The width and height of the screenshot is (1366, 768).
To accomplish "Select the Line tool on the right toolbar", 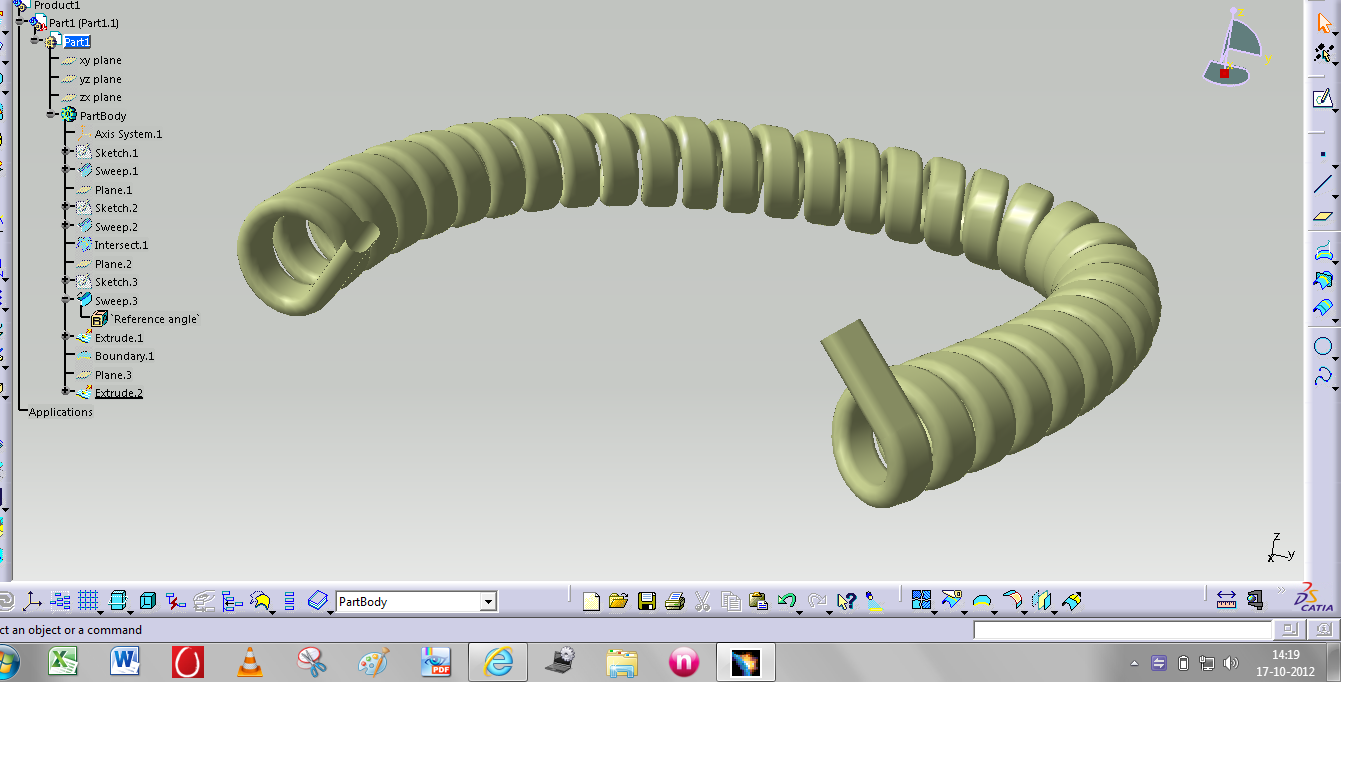I will pyautogui.click(x=1322, y=183).
